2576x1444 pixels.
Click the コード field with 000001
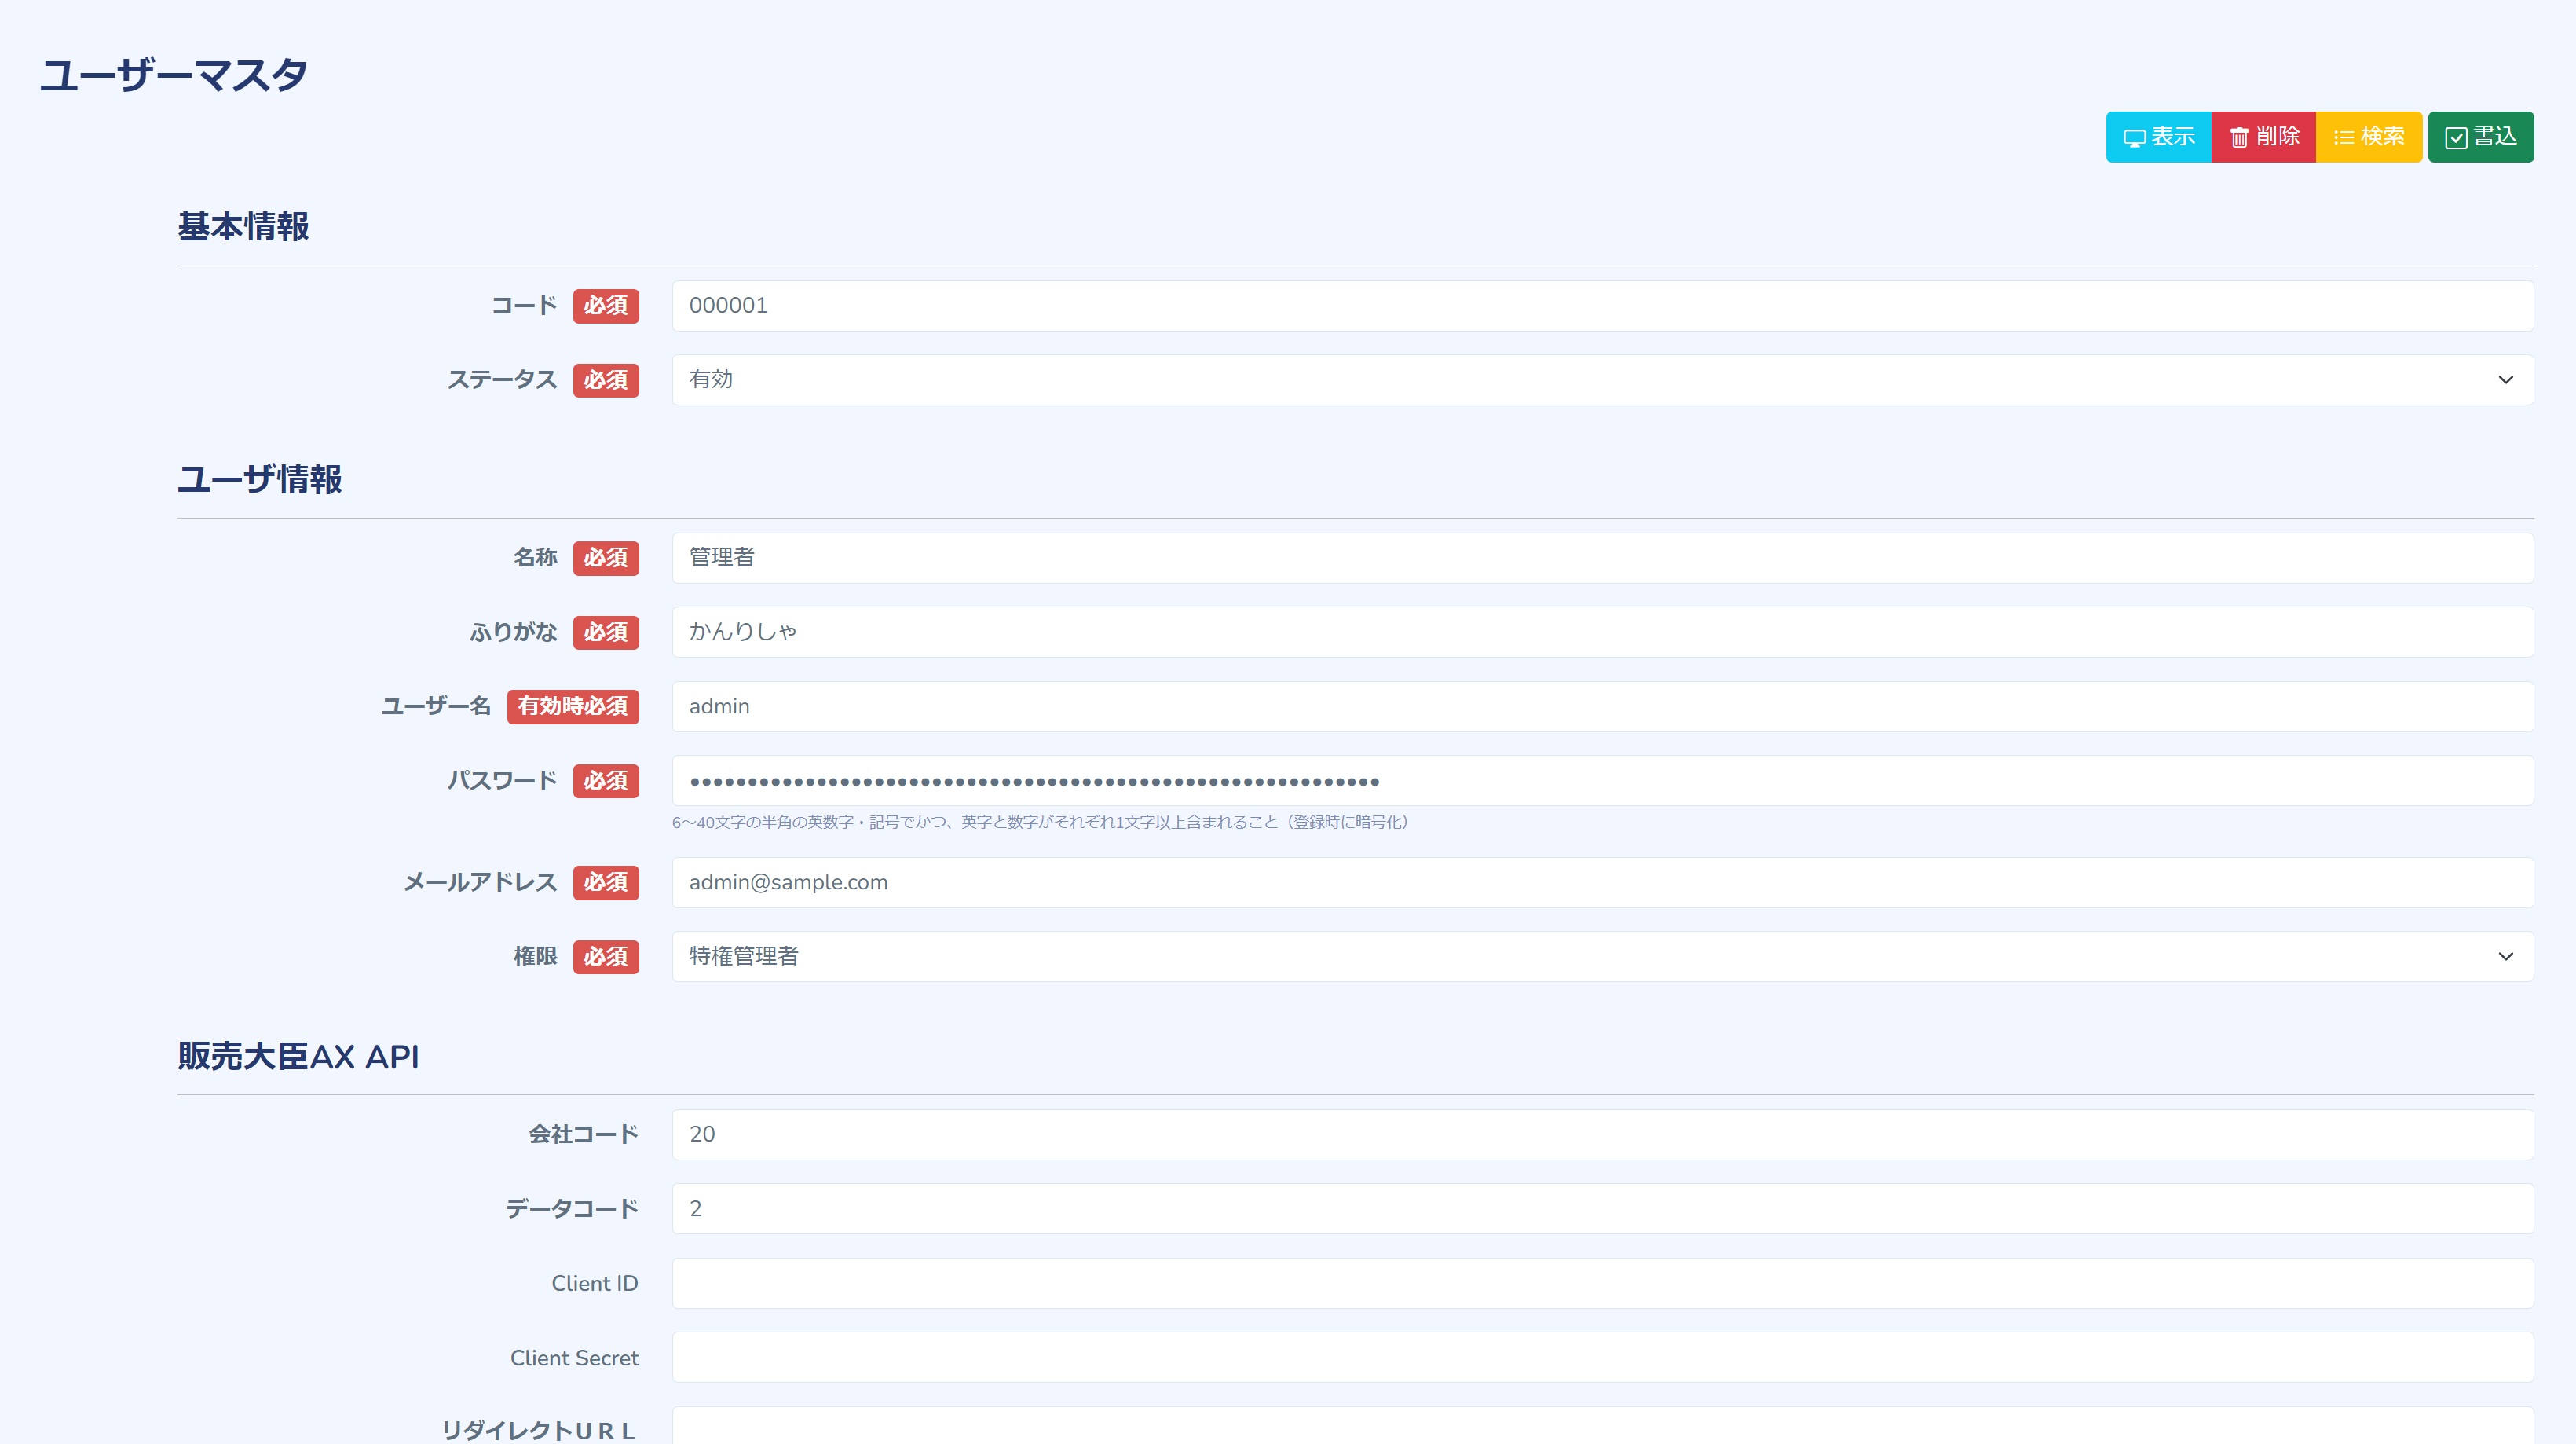click(x=1600, y=306)
